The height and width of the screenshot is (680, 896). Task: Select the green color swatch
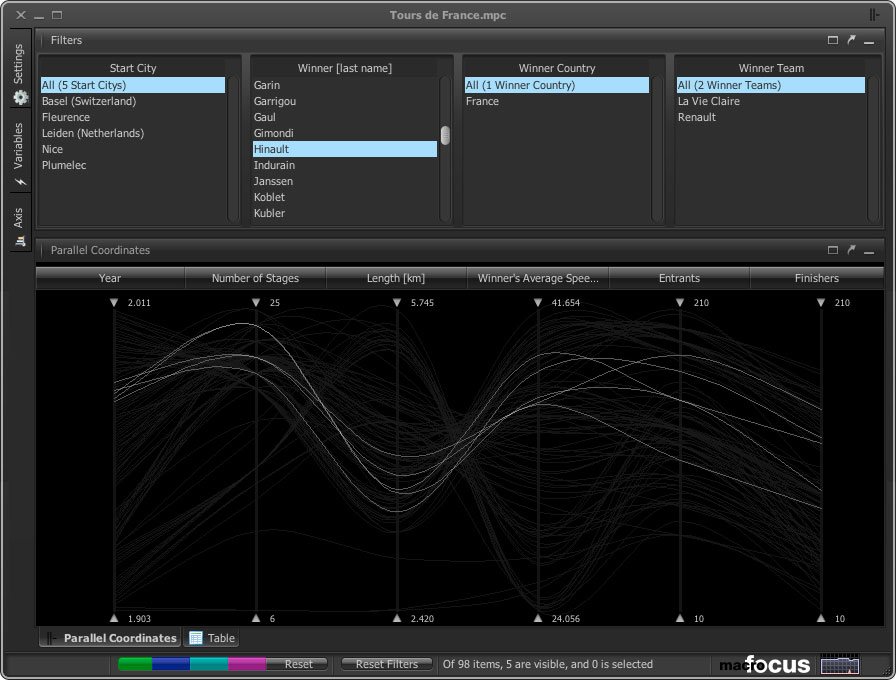pyautogui.click(x=135, y=664)
